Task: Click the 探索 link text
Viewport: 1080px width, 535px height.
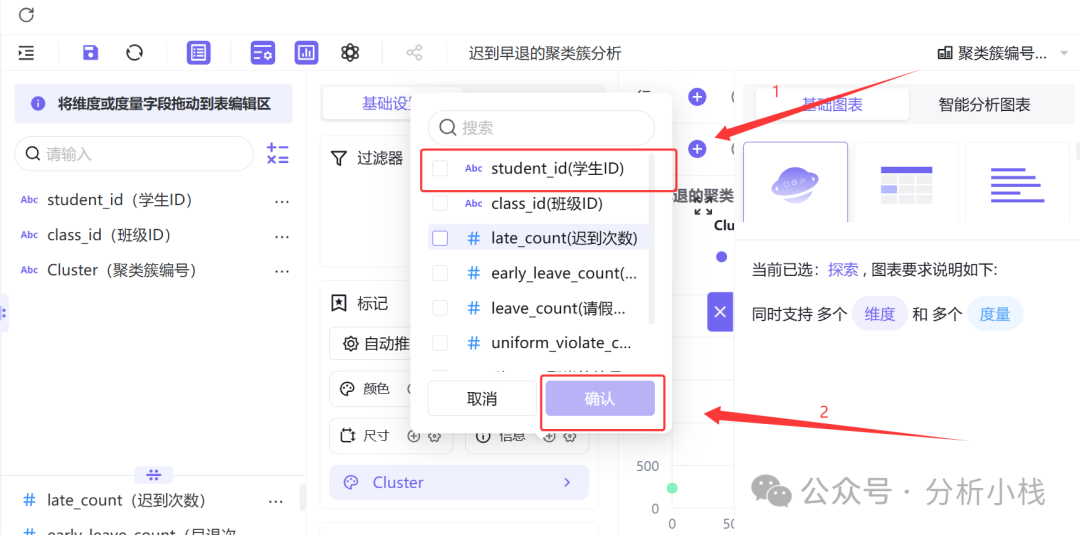Action: coord(843,269)
